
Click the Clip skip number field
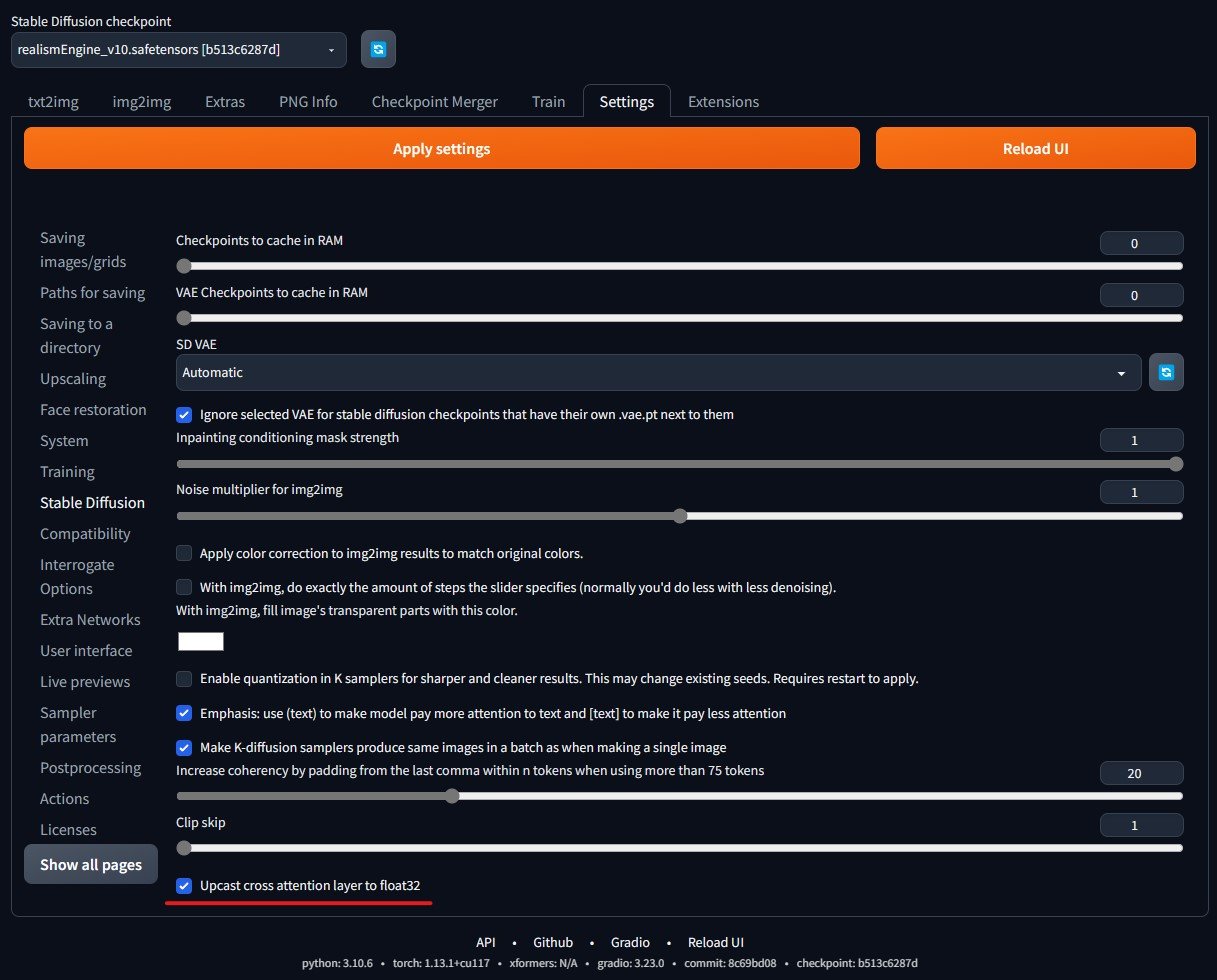[x=1141, y=825]
